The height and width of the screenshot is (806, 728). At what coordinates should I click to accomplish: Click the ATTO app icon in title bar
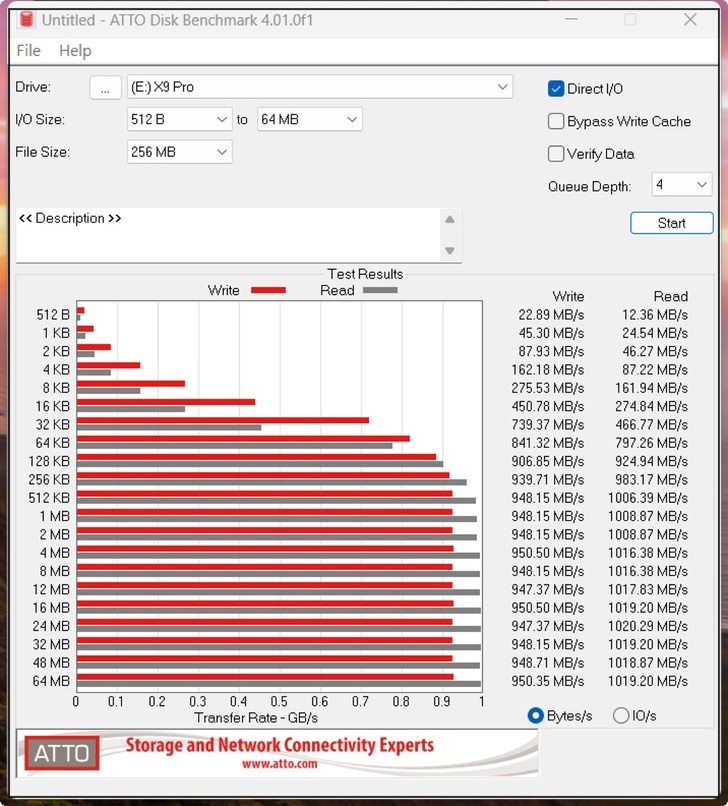26,20
